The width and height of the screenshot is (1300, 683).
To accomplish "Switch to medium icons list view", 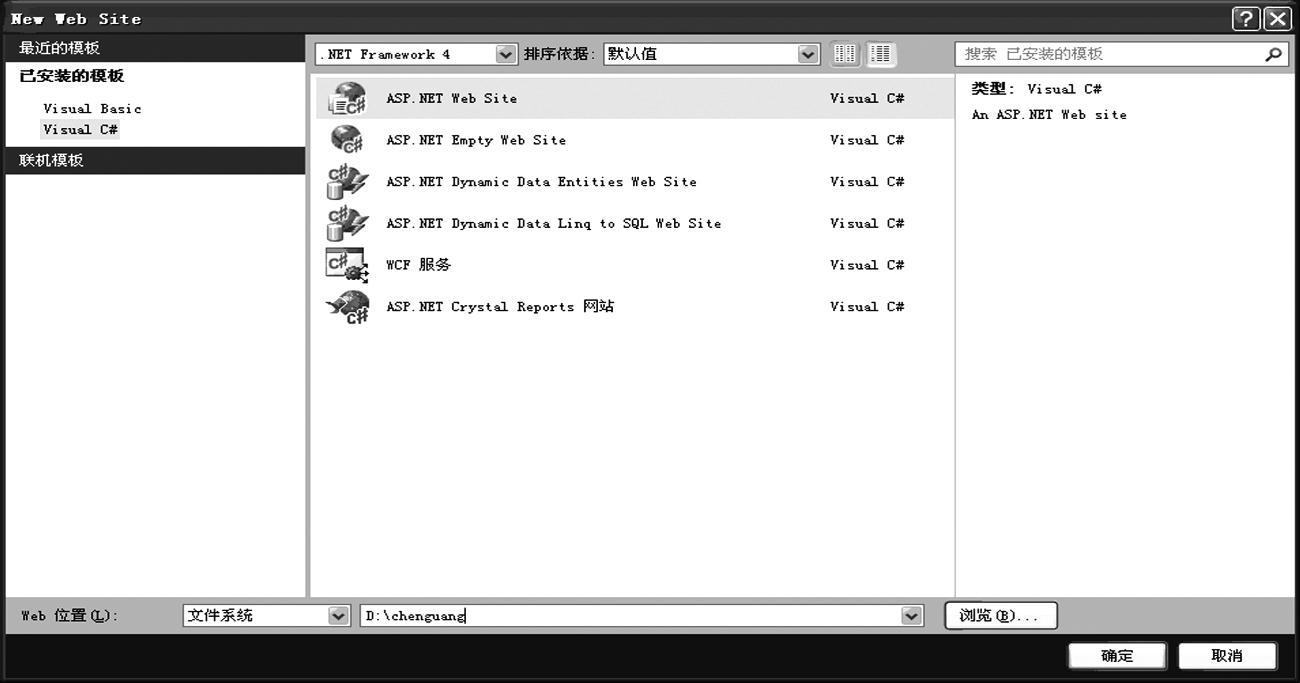I will [880, 54].
